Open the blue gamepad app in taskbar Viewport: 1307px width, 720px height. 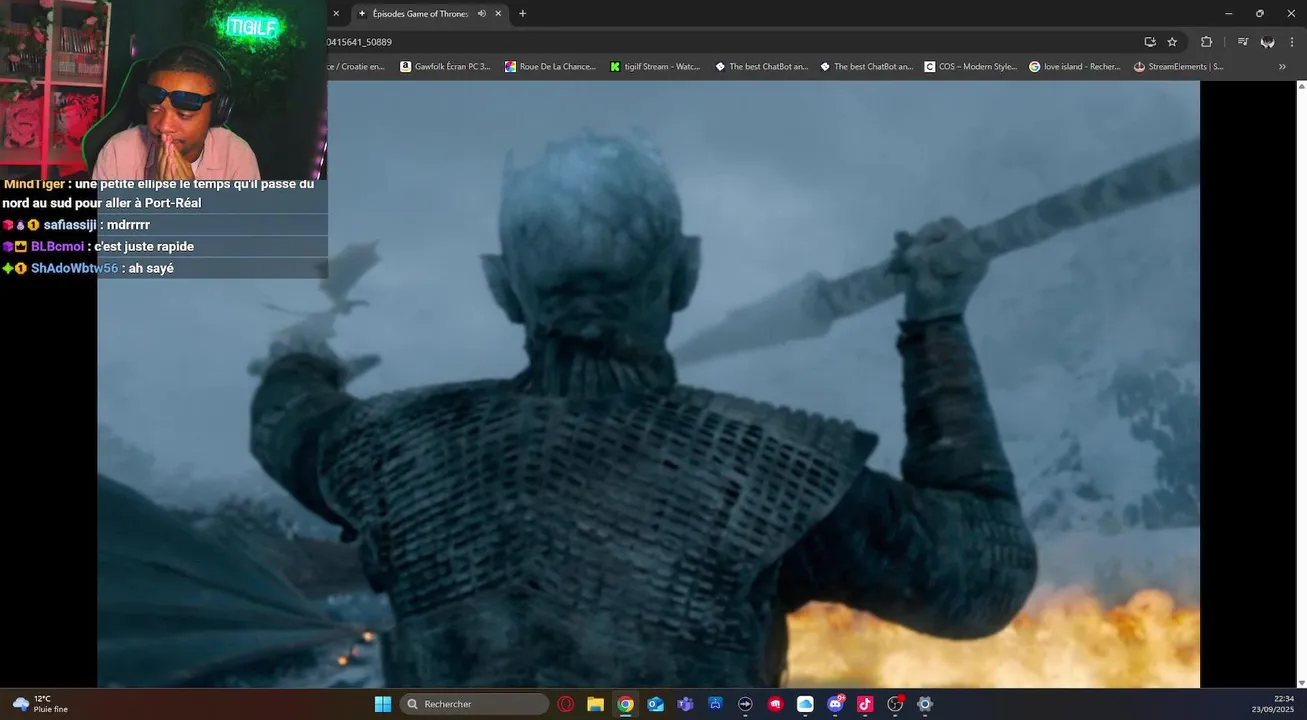(715, 704)
